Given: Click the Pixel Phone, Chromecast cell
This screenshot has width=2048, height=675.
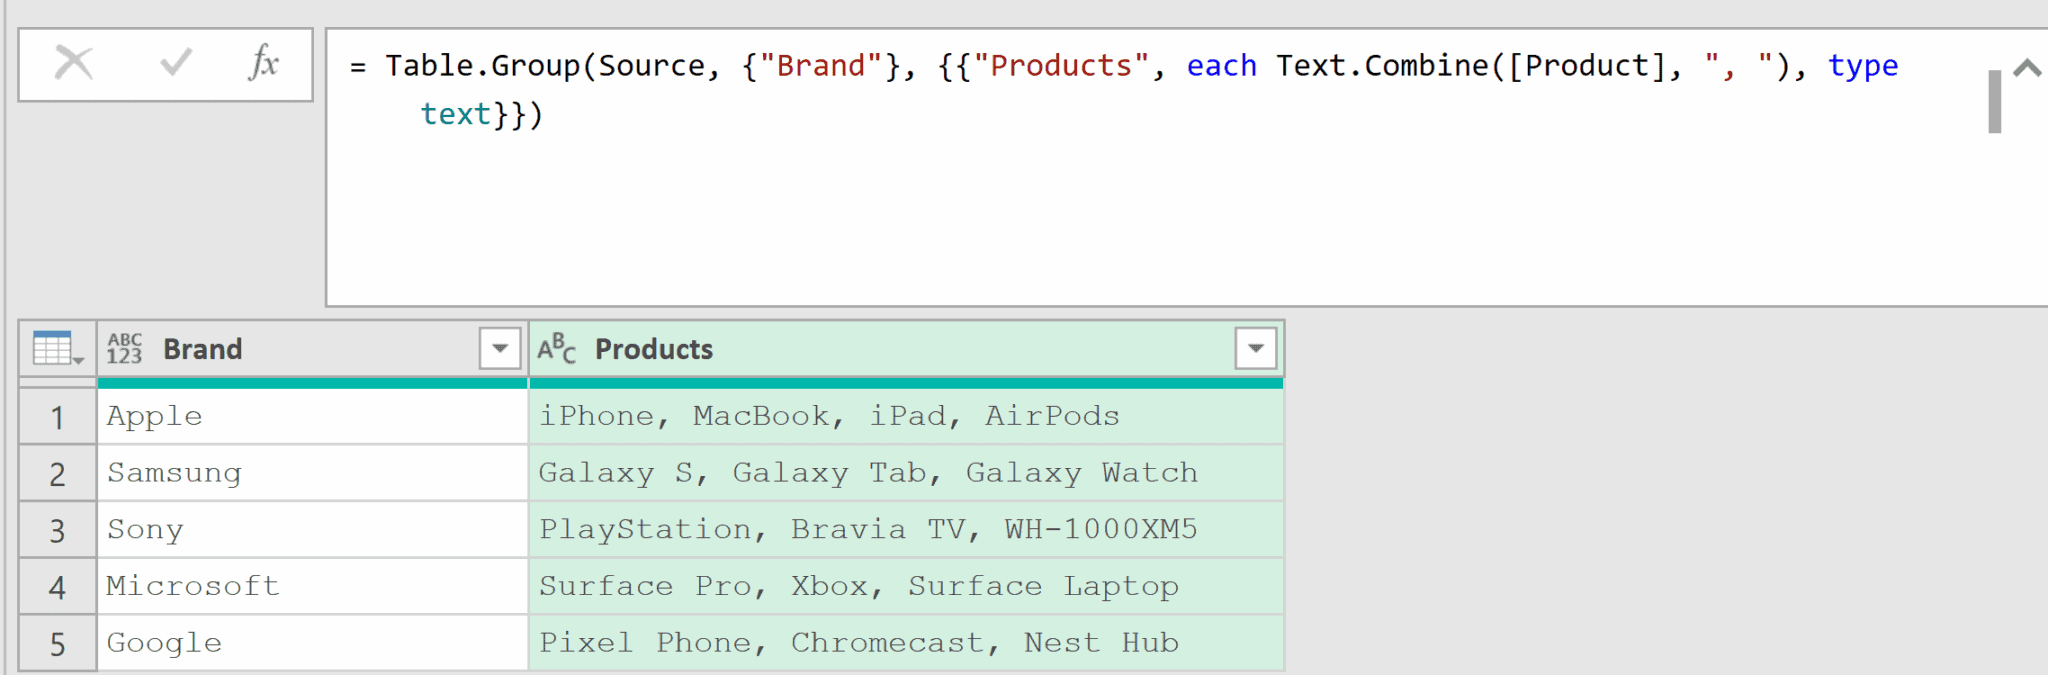Looking at the screenshot, I should (906, 643).
